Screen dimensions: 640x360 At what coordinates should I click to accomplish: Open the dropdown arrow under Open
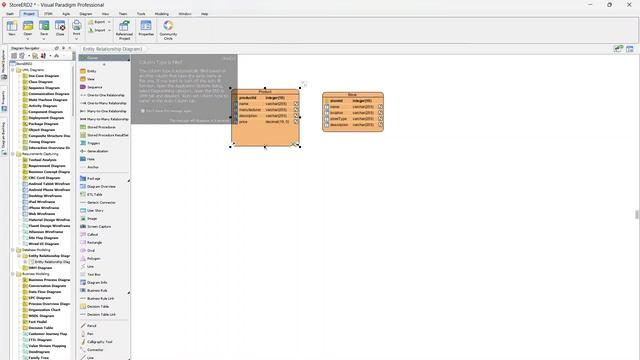click(x=28, y=39)
